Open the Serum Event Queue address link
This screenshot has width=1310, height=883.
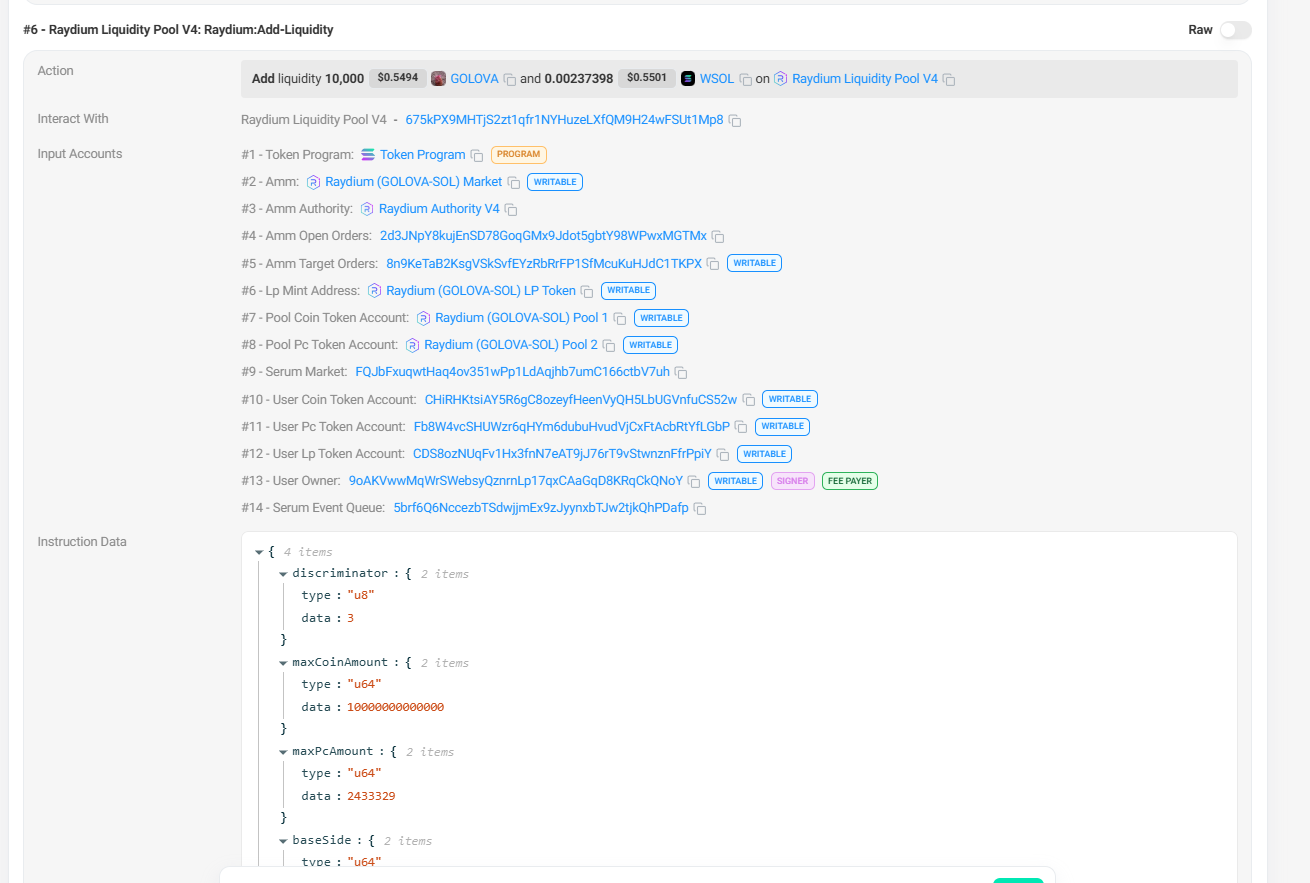point(541,508)
